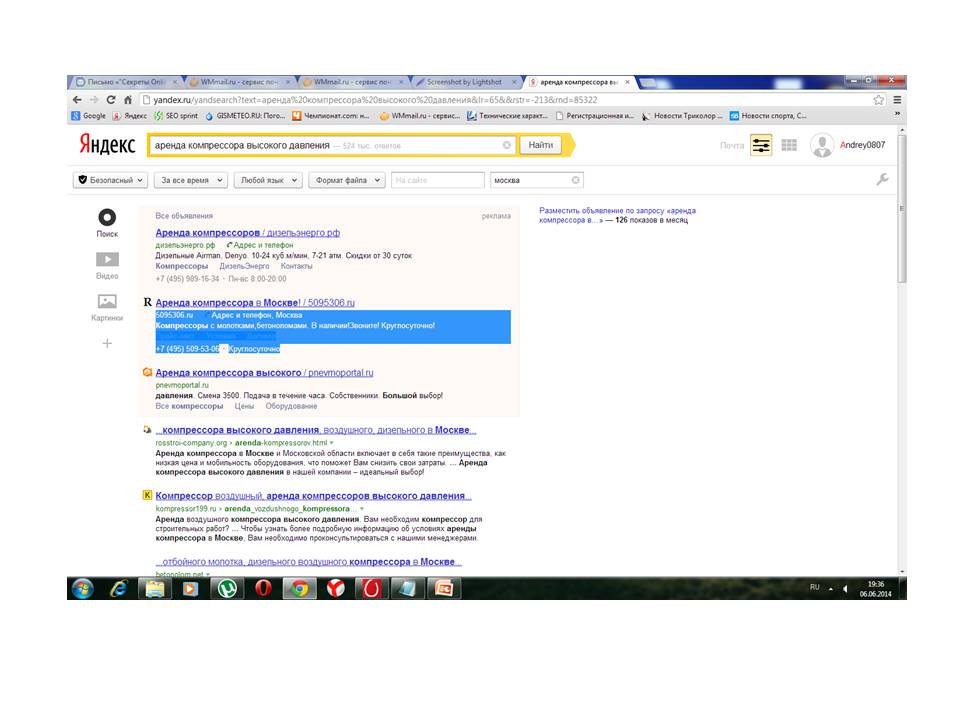Open the Новости Триколор bookmark
Image resolution: width=960 pixels, height=720 pixels.
[x=683, y=116]
